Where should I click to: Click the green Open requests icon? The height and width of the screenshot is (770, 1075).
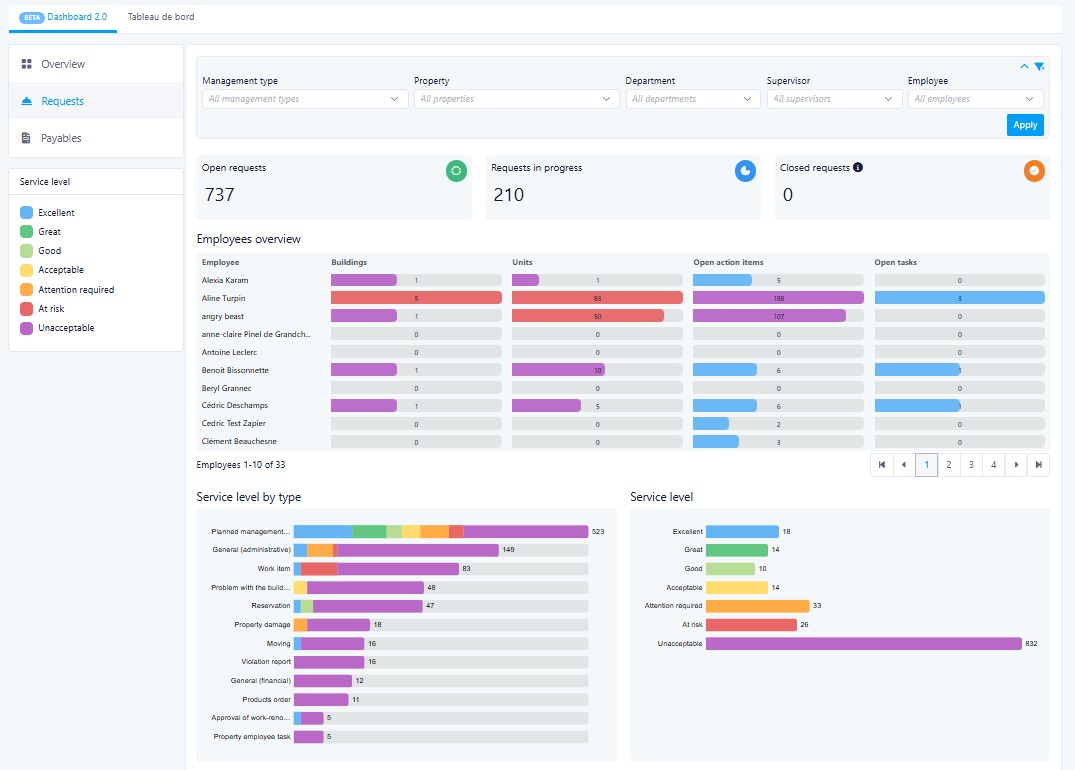click(x=456, y=171)
